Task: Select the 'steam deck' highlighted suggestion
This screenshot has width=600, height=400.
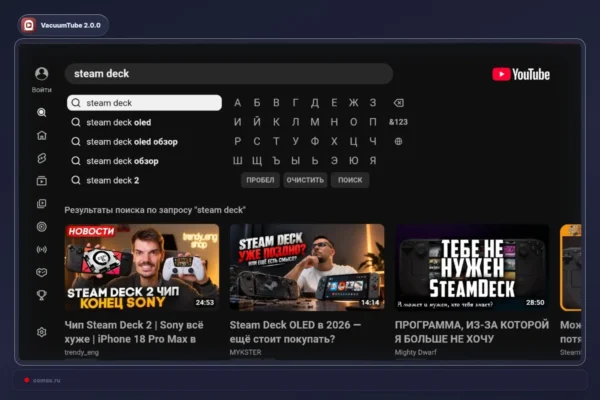Action: click(144, 103)
